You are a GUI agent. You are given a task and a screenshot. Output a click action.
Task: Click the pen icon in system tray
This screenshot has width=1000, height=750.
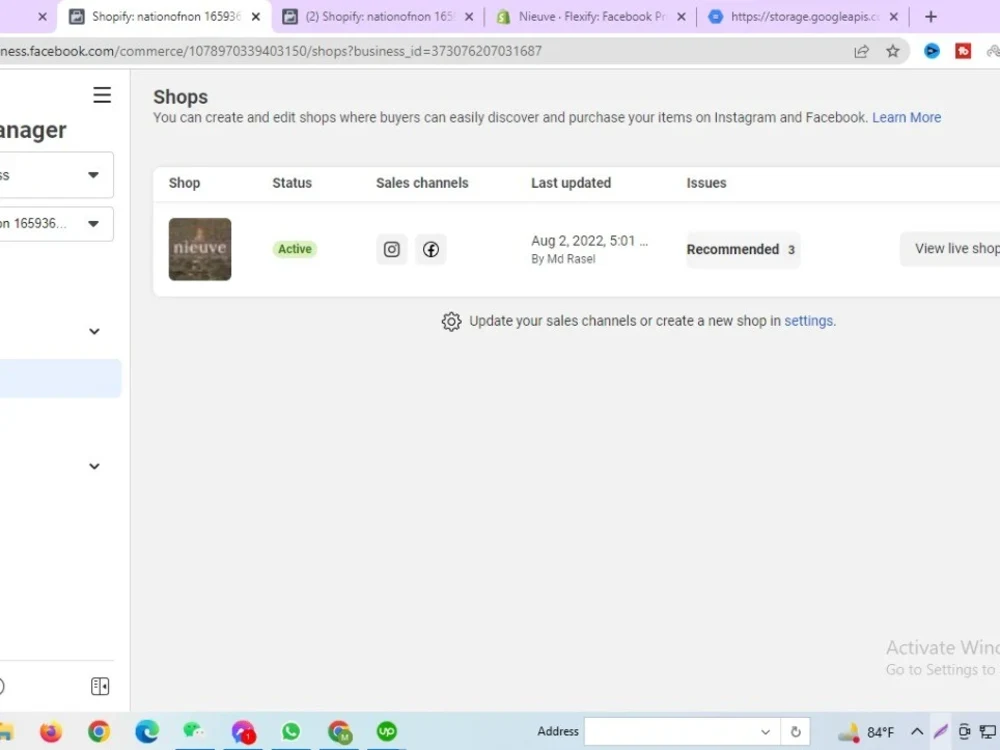[940, 731]
